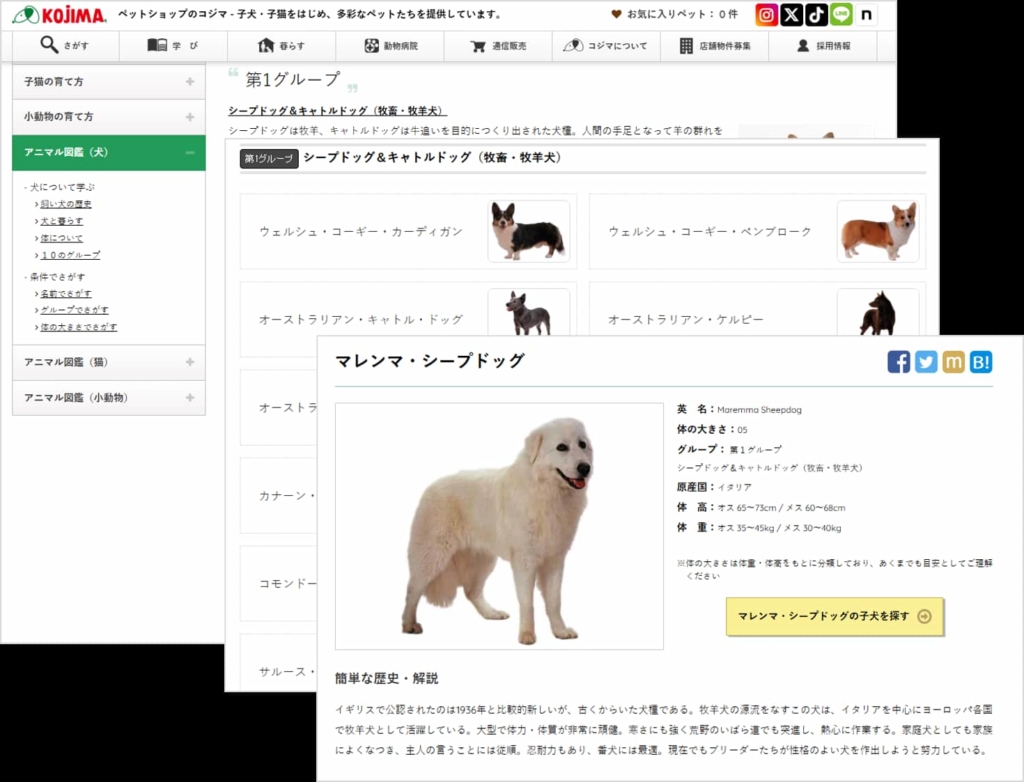
Task: Share with Hatena Bookmark B! icon
Action: pyautogui.click(x=980, y=362)
